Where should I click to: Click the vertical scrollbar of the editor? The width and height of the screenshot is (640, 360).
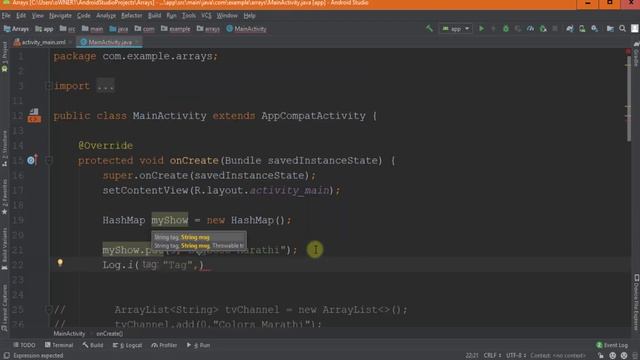point(629,98)
